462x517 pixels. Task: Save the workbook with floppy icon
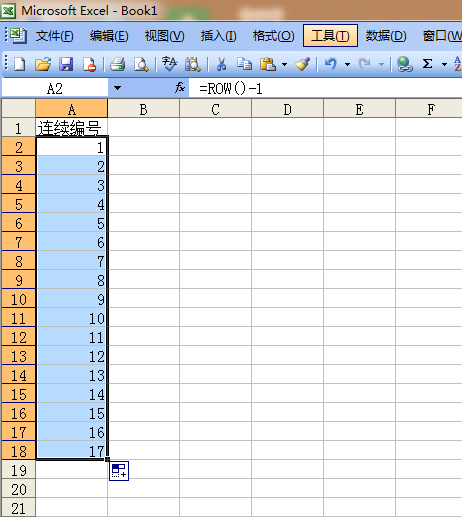tap(66, 64)
